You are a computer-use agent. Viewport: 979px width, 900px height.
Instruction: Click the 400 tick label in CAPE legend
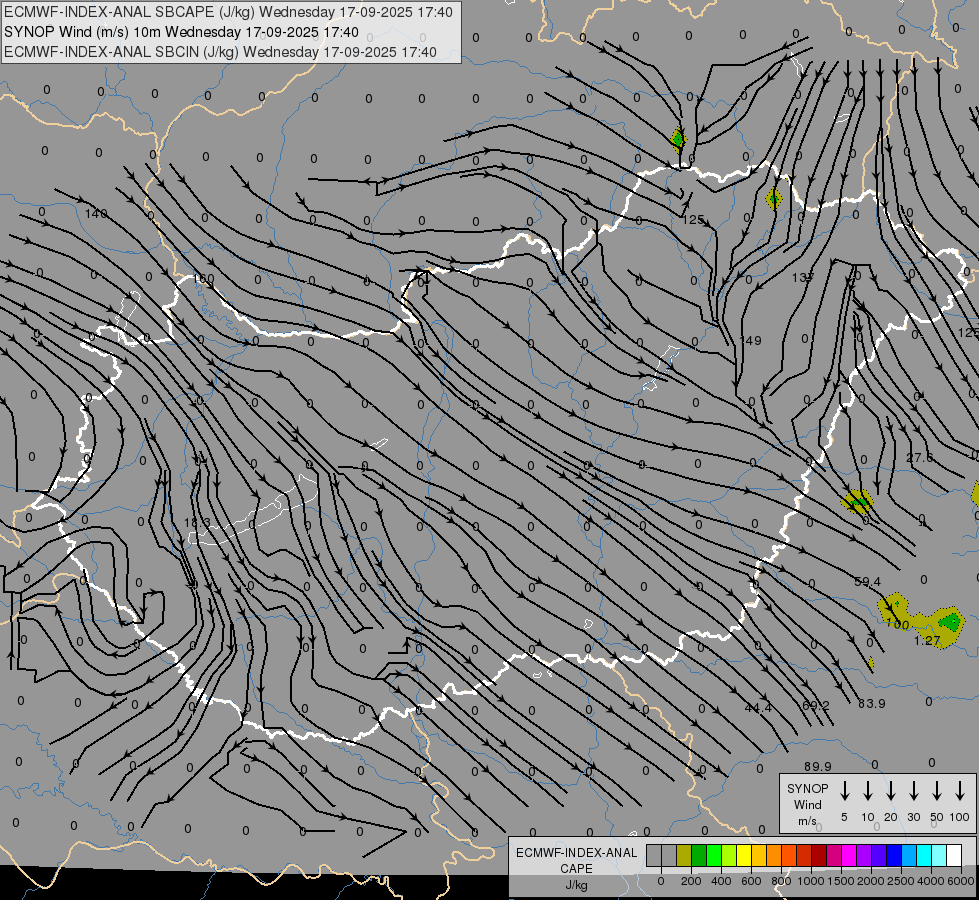click(721, 881)
